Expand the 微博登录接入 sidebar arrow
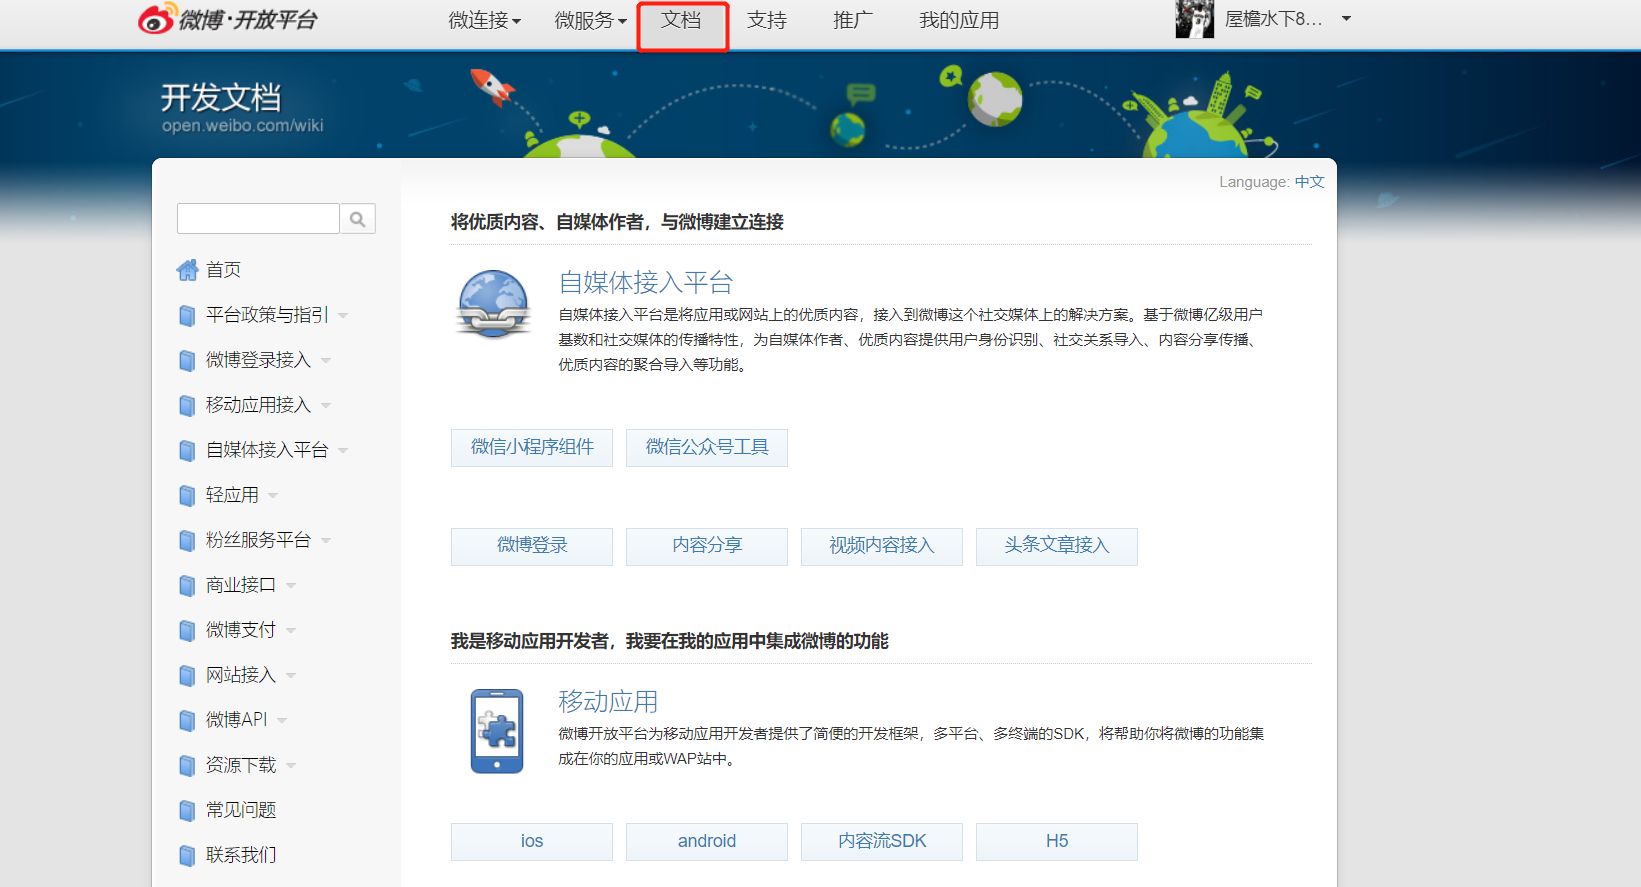Image resolution: width=1641 pixels, height=887 pixels. 326,361
